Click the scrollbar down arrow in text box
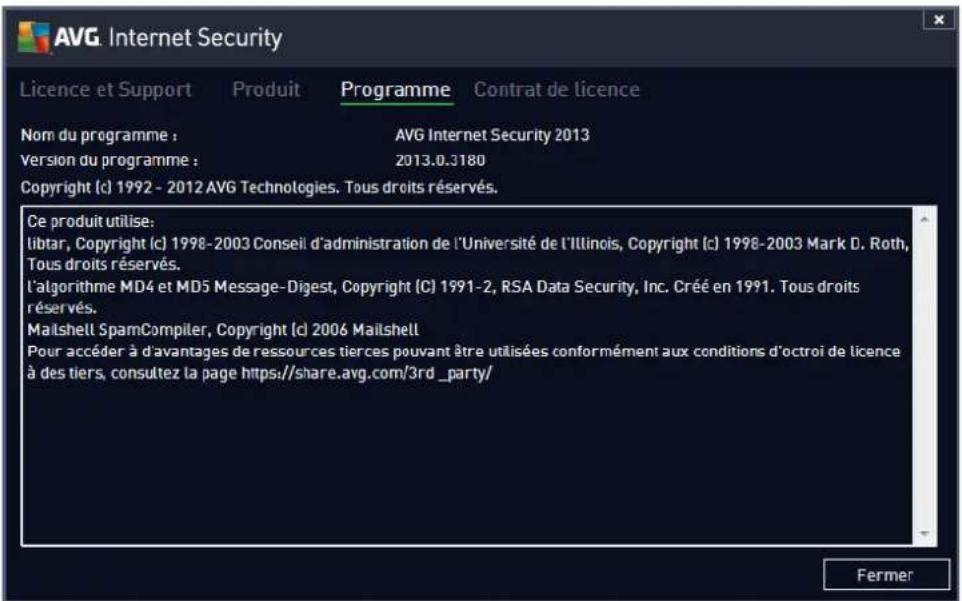962x601 pixels. (925, 533)
